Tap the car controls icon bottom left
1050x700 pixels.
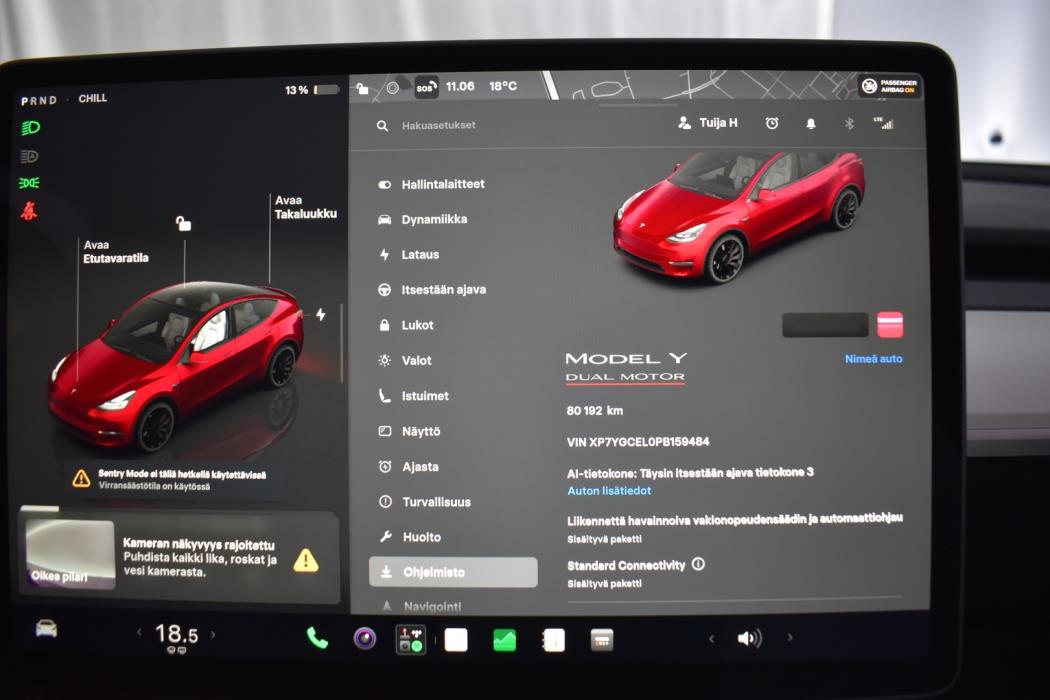pyautogui.click(x=46, y=628)
